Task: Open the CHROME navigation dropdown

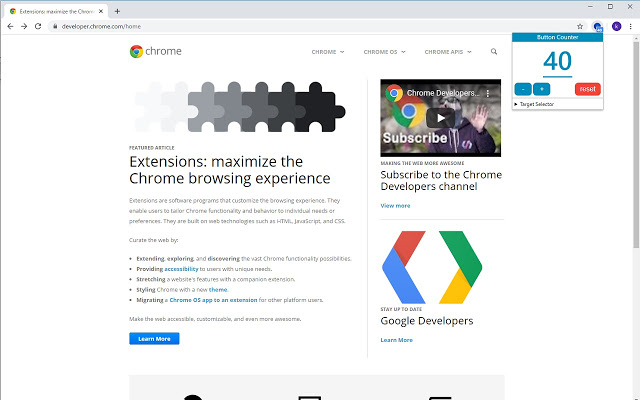Action: tap(328, 52)
